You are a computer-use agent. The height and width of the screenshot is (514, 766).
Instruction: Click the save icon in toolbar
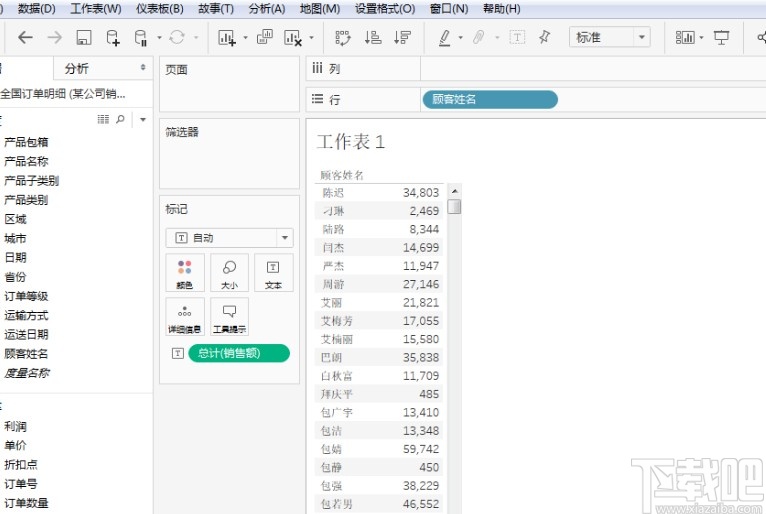tap(84, 37)
